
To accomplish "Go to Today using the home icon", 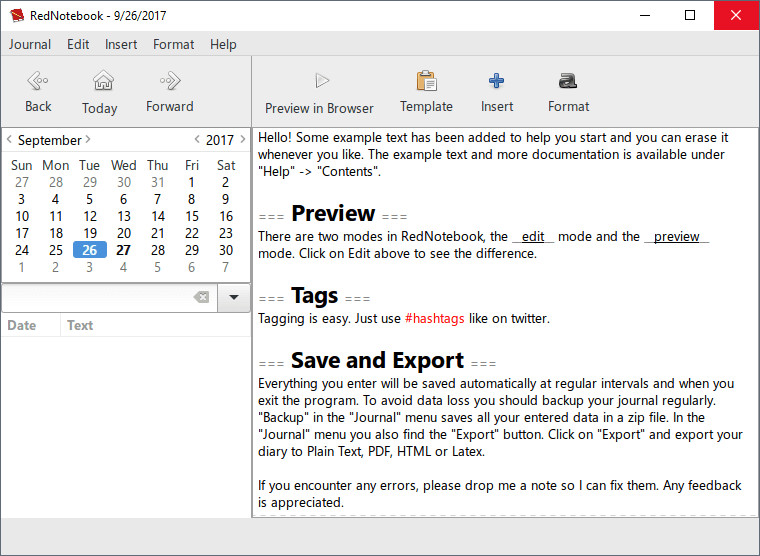I will (x=100, y=82).
